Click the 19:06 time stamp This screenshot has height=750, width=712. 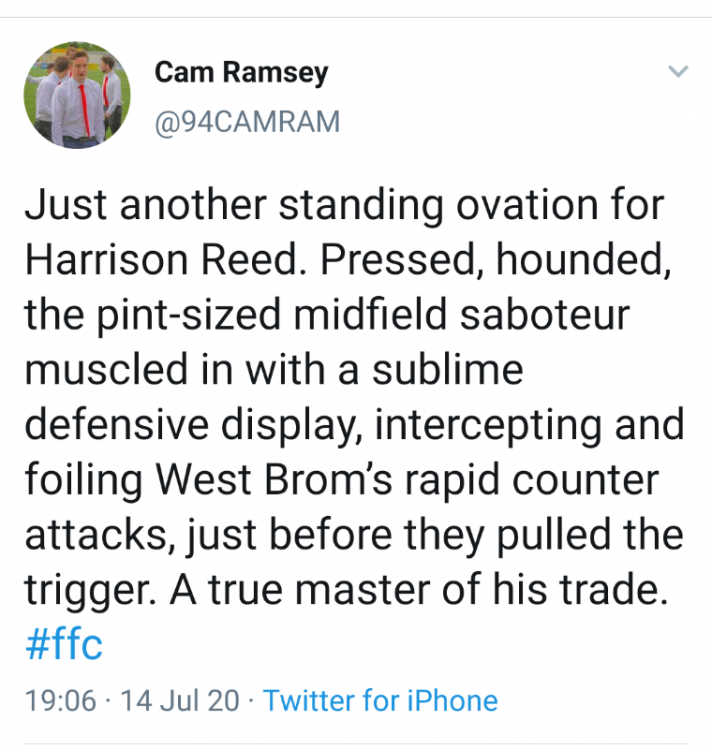[x=60, y=700]
